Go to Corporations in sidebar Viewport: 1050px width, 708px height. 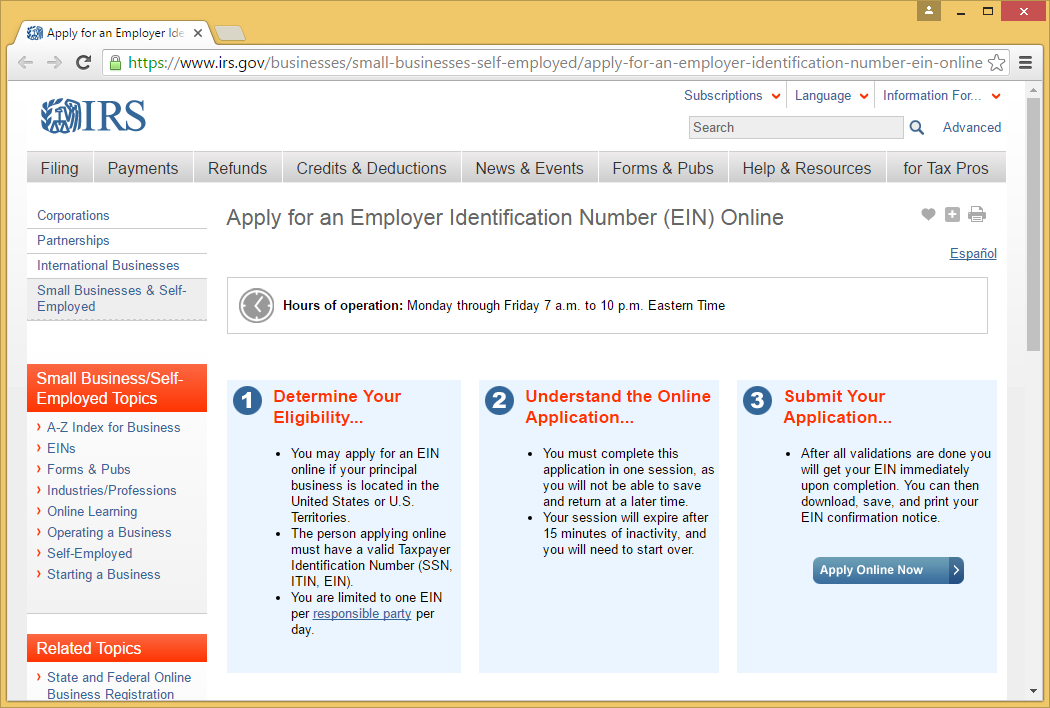(73, 216)
